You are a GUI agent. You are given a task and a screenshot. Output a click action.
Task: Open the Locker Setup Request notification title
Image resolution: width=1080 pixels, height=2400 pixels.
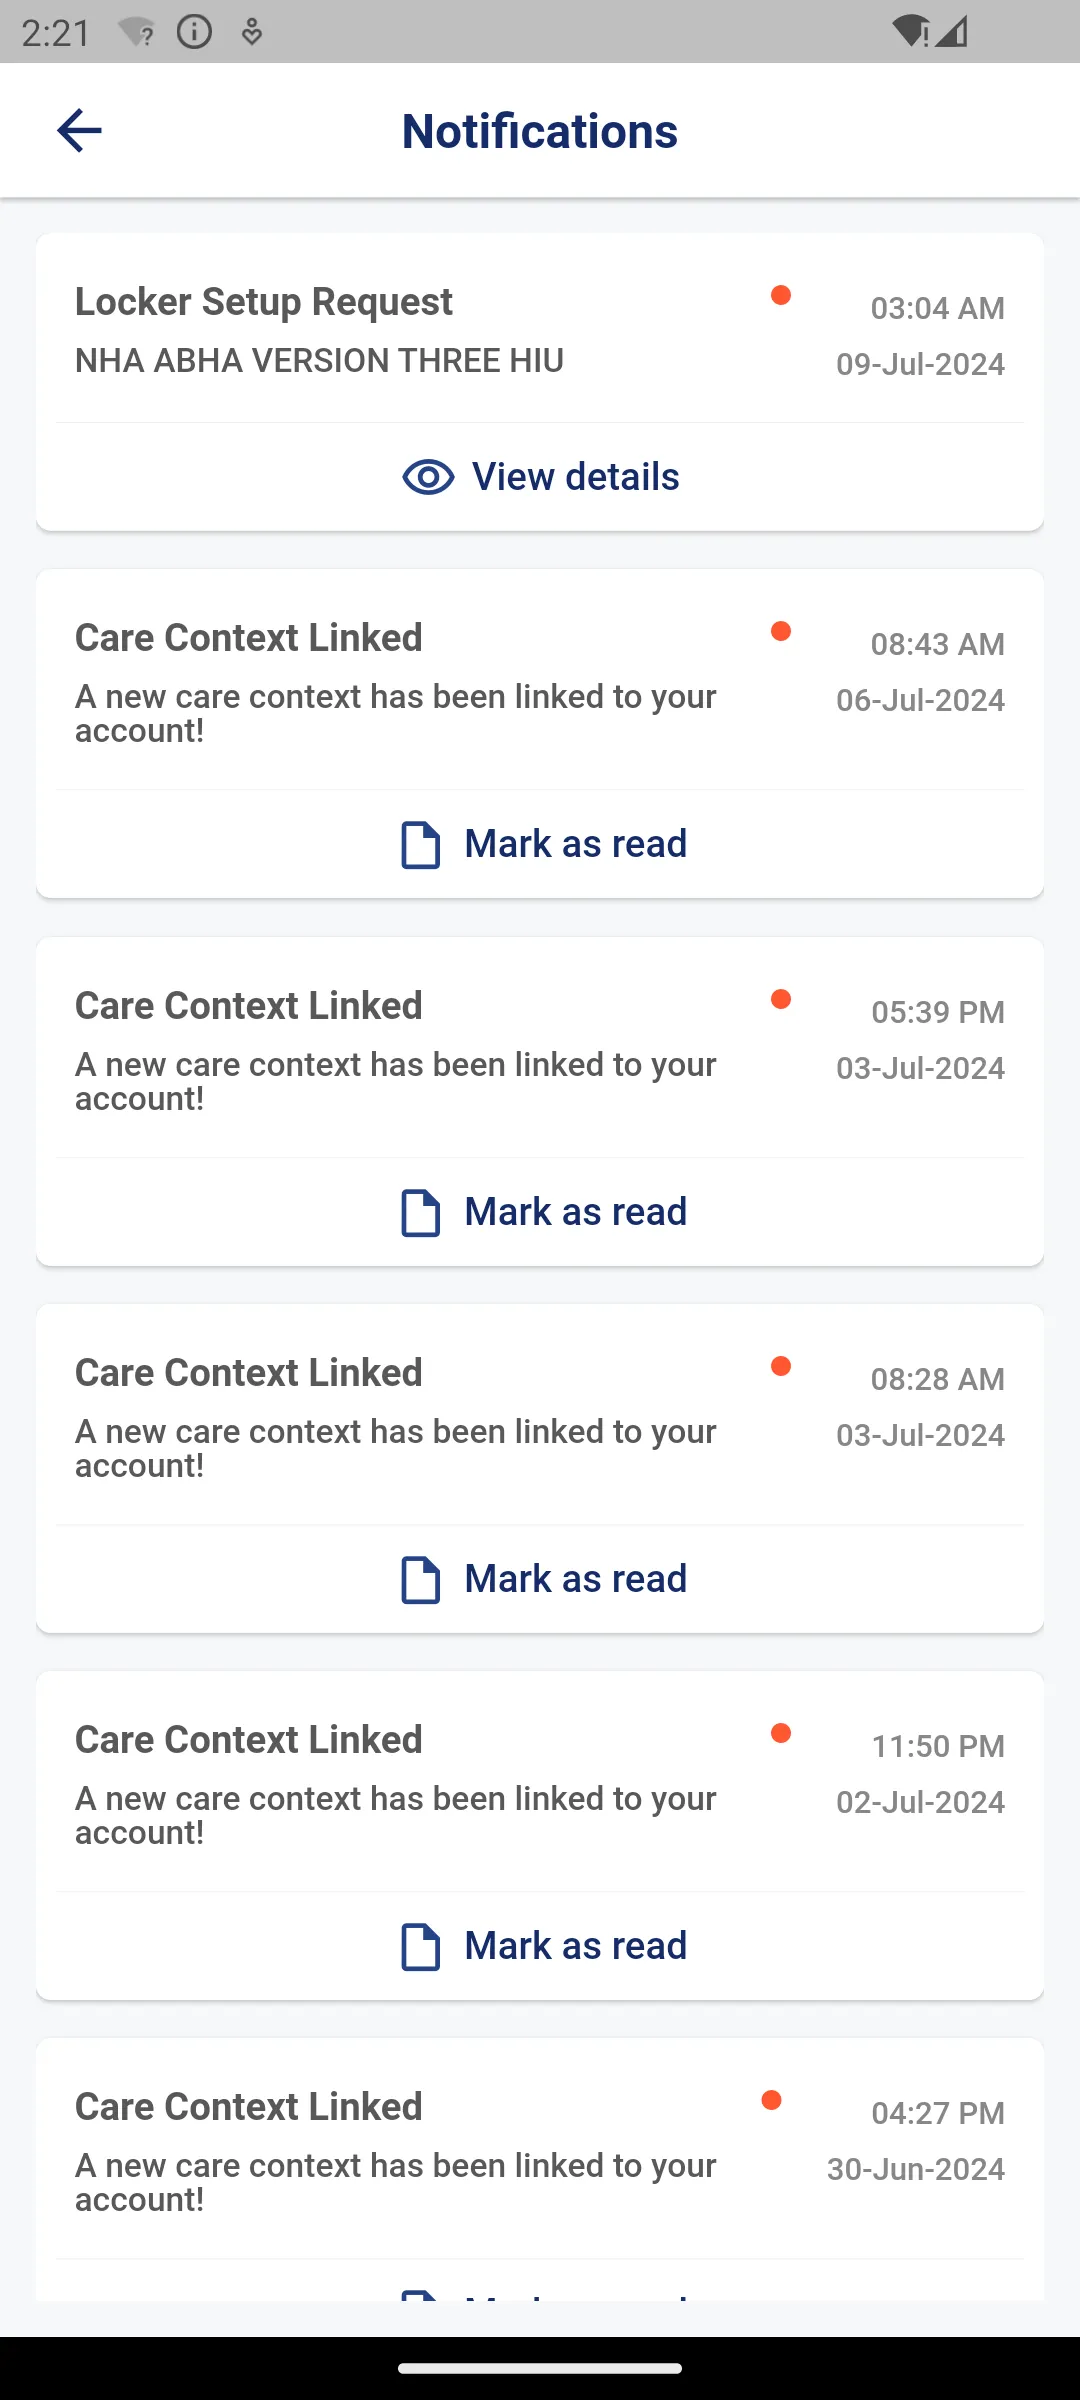pyautogui.click(x=264, y=302)
